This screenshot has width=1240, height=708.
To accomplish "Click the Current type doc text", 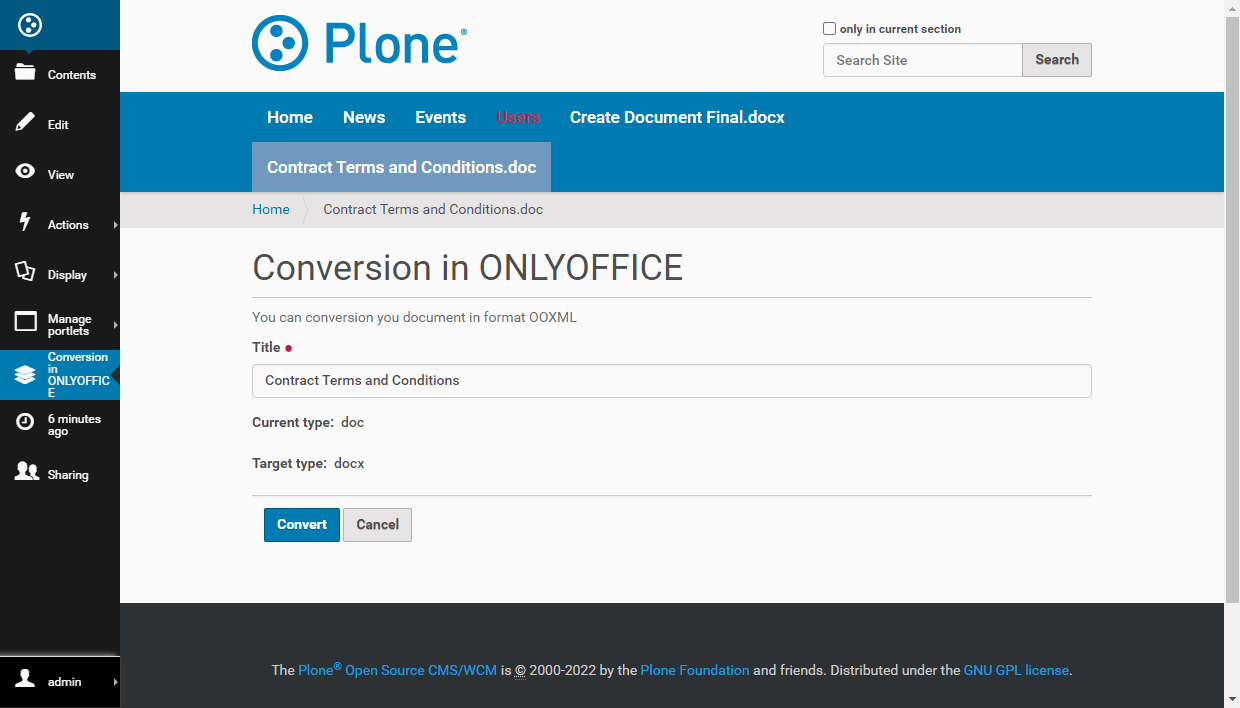I will (308, 422).
